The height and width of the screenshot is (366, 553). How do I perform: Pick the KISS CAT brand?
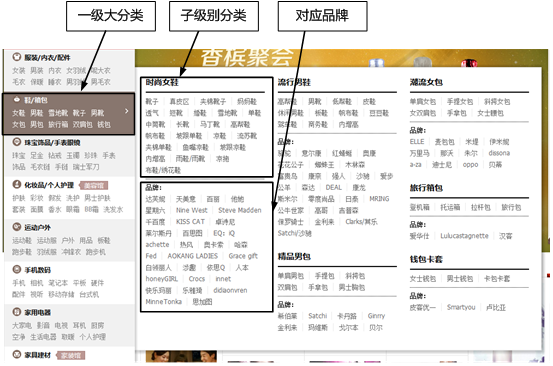coord(190,222)
